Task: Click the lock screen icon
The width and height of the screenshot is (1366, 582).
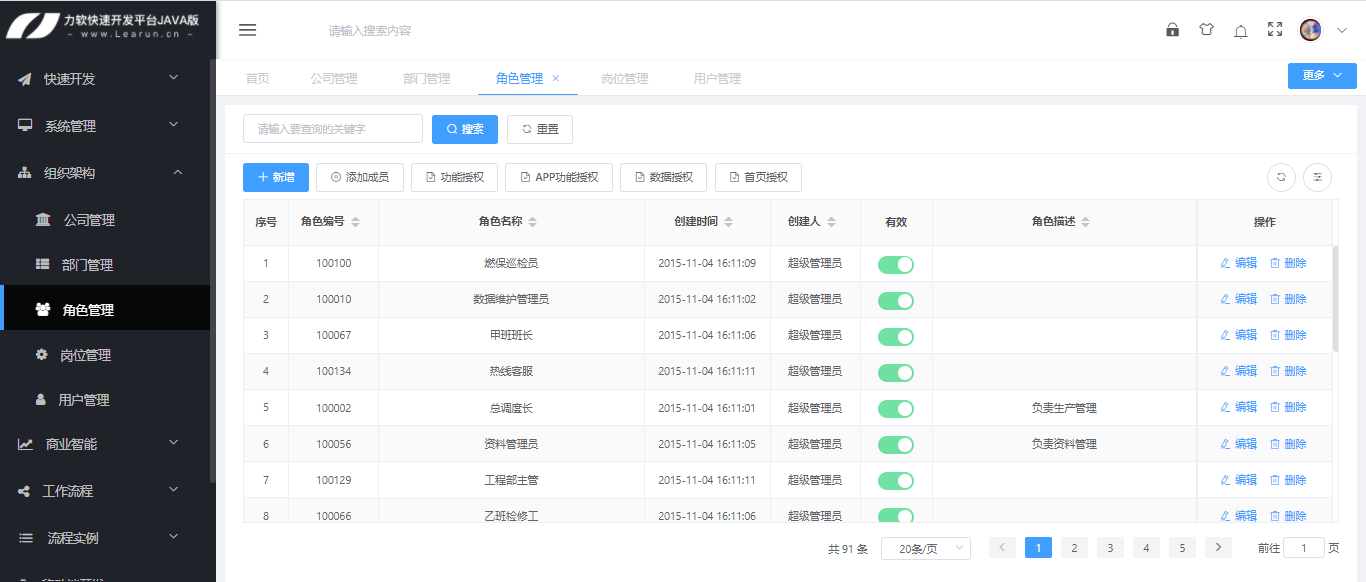Action: 1172,30
